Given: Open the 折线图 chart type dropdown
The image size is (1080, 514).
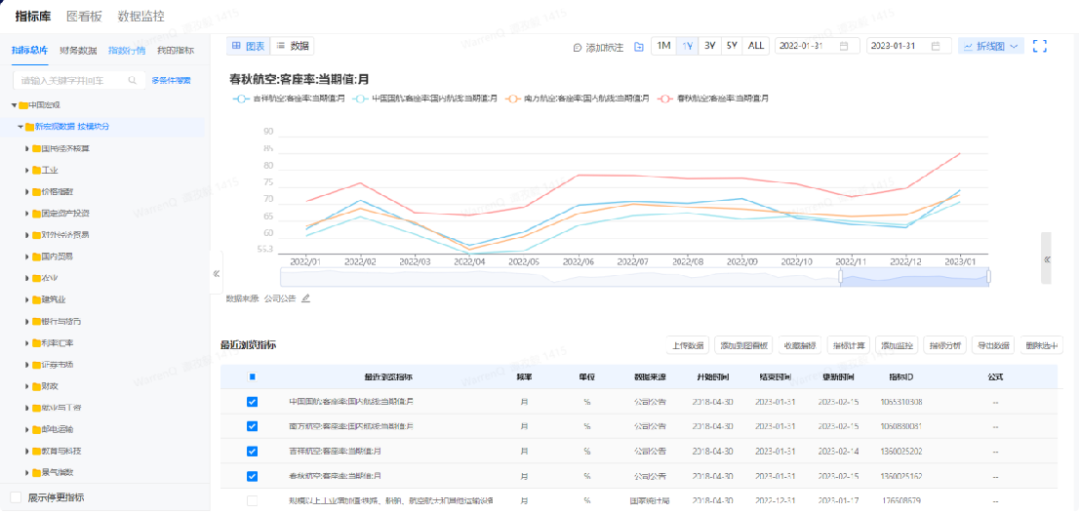Looking at the screenshot, I should (990, 46).
